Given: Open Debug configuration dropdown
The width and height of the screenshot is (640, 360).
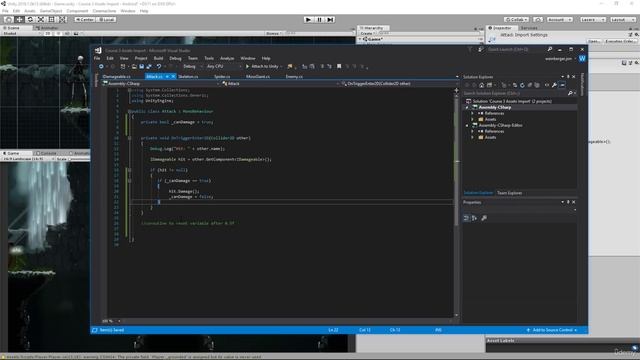Looking at the screenshot, I should [x=192, y=66].
